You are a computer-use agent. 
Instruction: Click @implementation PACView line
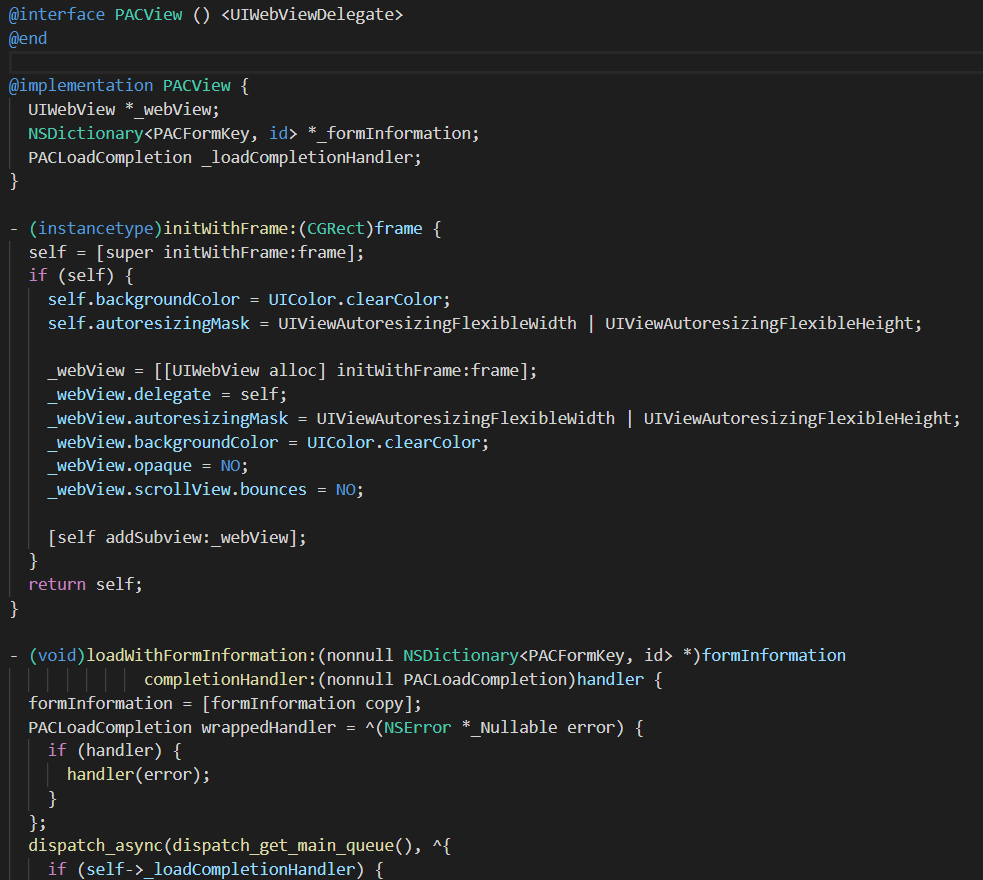click(129, 85)
